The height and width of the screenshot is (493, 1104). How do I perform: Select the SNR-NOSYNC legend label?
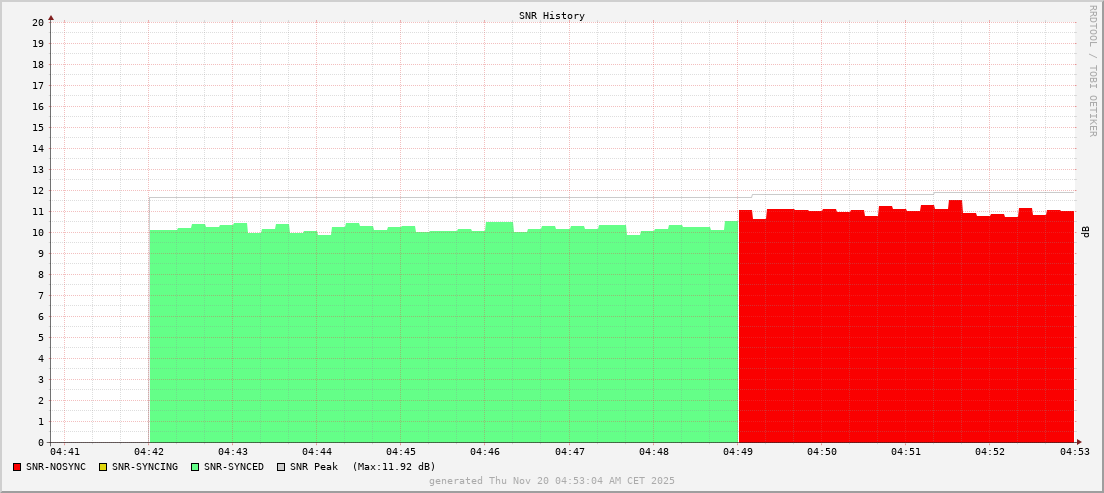[x=57, y=467]
